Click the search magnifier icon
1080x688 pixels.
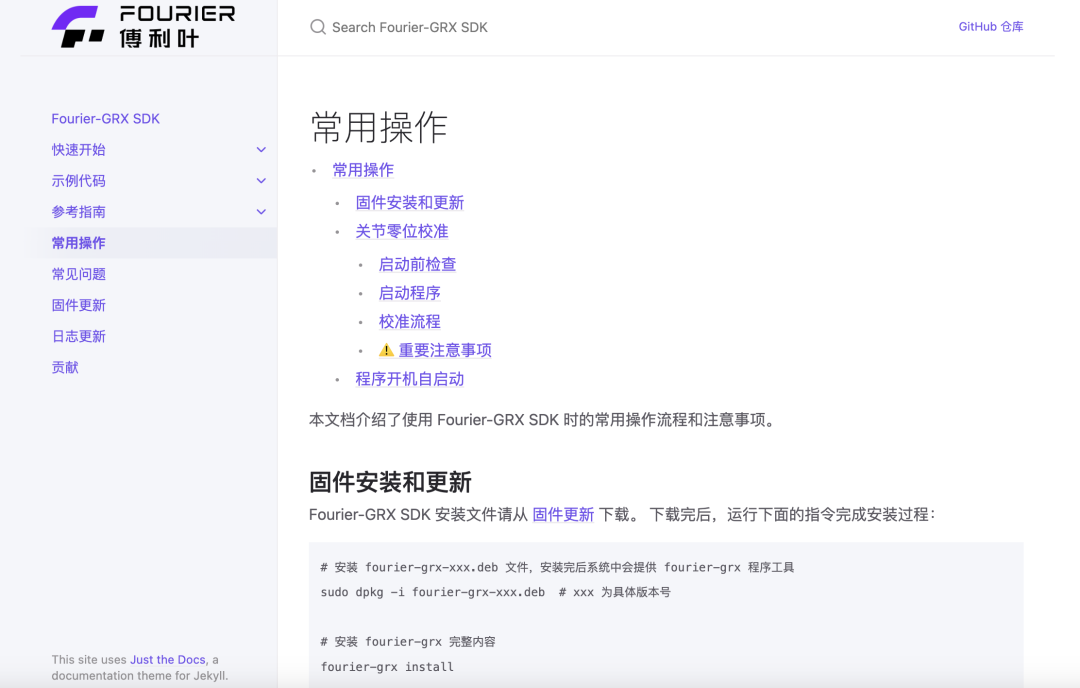318,27
